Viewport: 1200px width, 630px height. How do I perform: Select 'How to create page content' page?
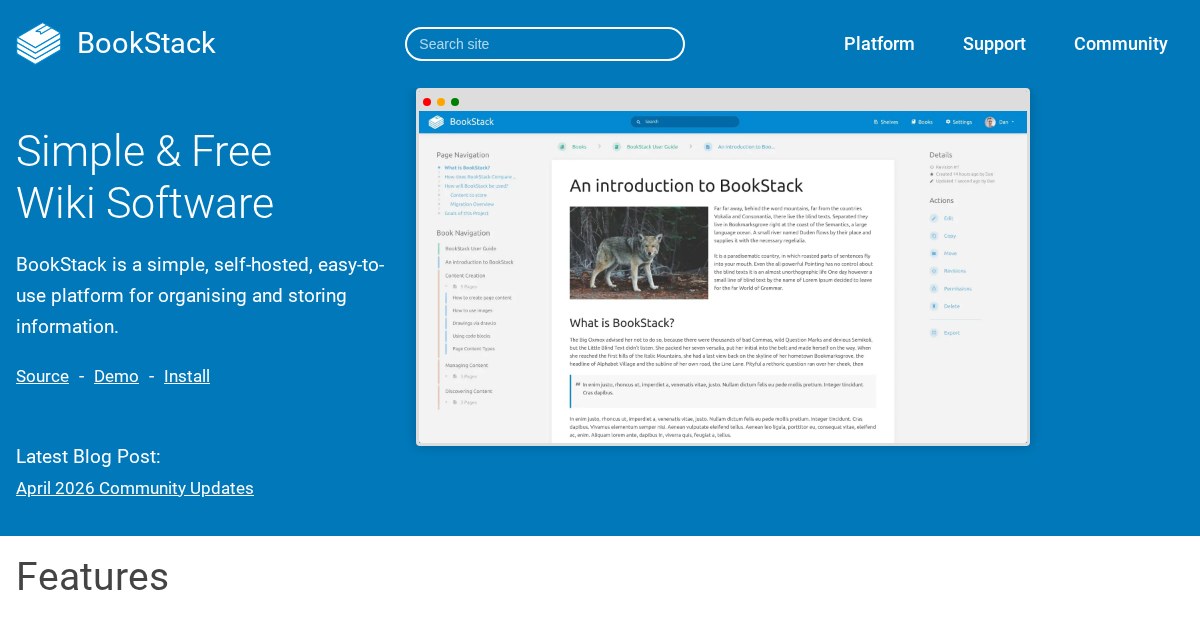pos(482,298)
